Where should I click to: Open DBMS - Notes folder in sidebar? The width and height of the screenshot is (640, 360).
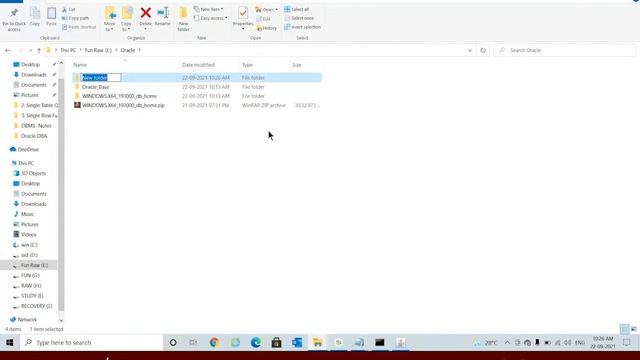click(36, 126)
